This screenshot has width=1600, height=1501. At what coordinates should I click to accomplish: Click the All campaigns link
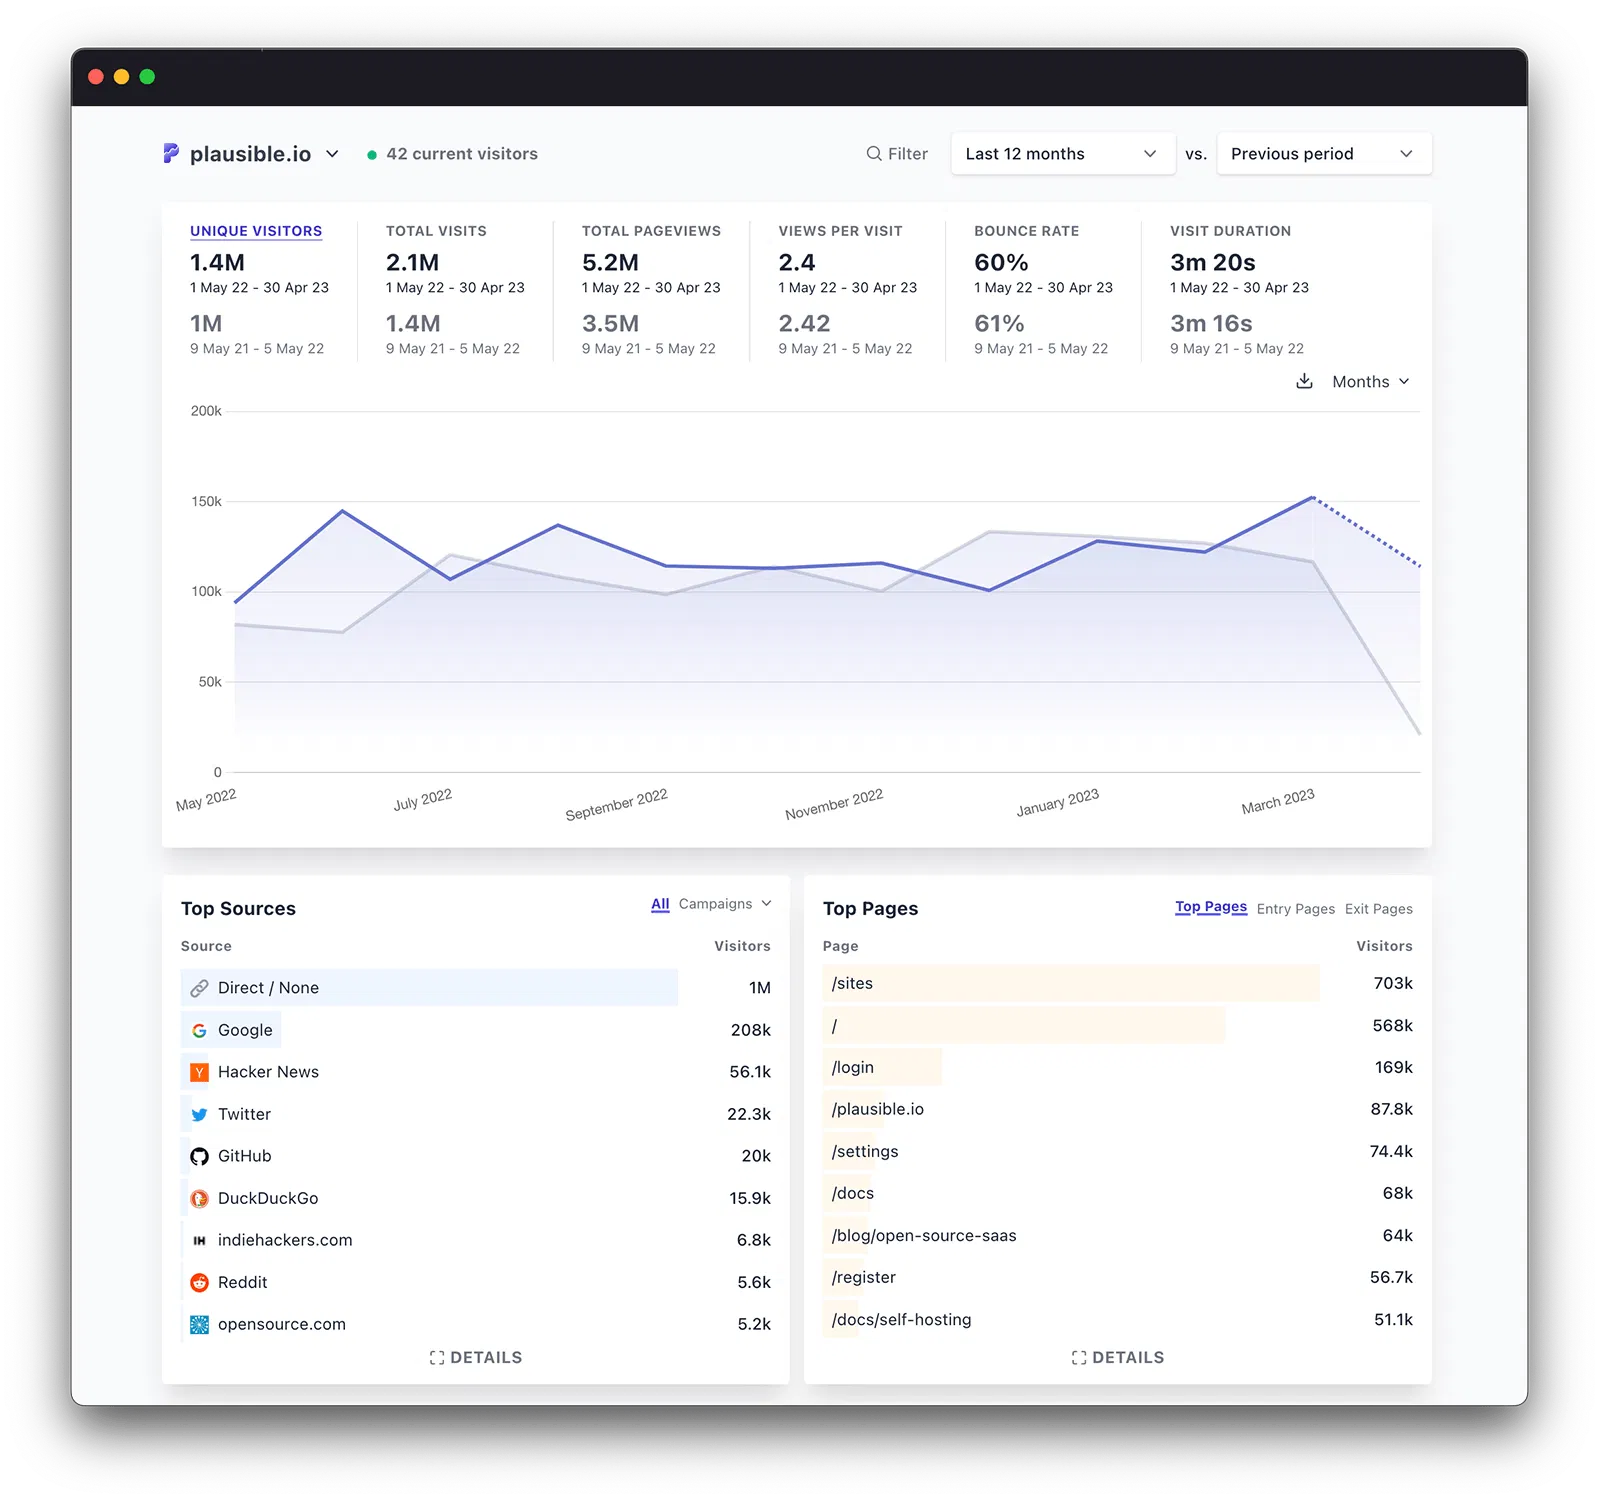[x=660, y=904]
